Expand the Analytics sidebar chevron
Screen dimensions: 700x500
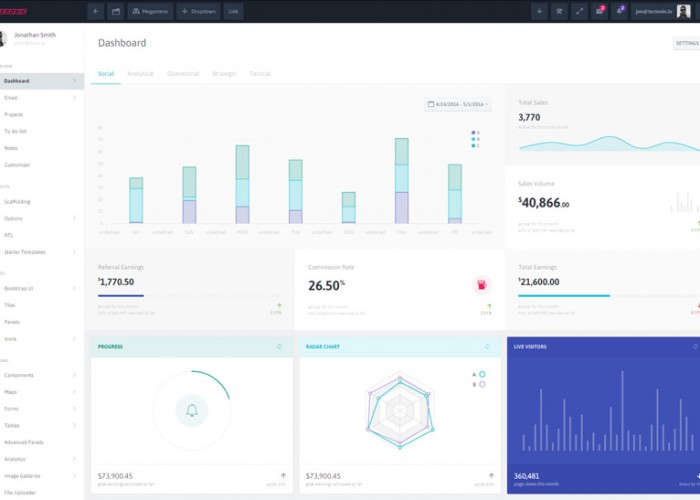74,459
